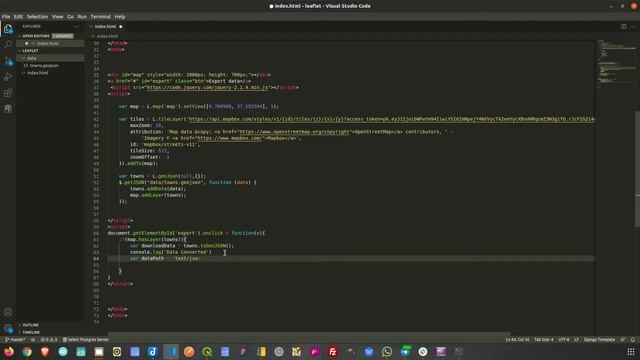The height and width of the screenshot is (360, 640).
Task: Open the View menu
Action: click(x=57, y=17)
